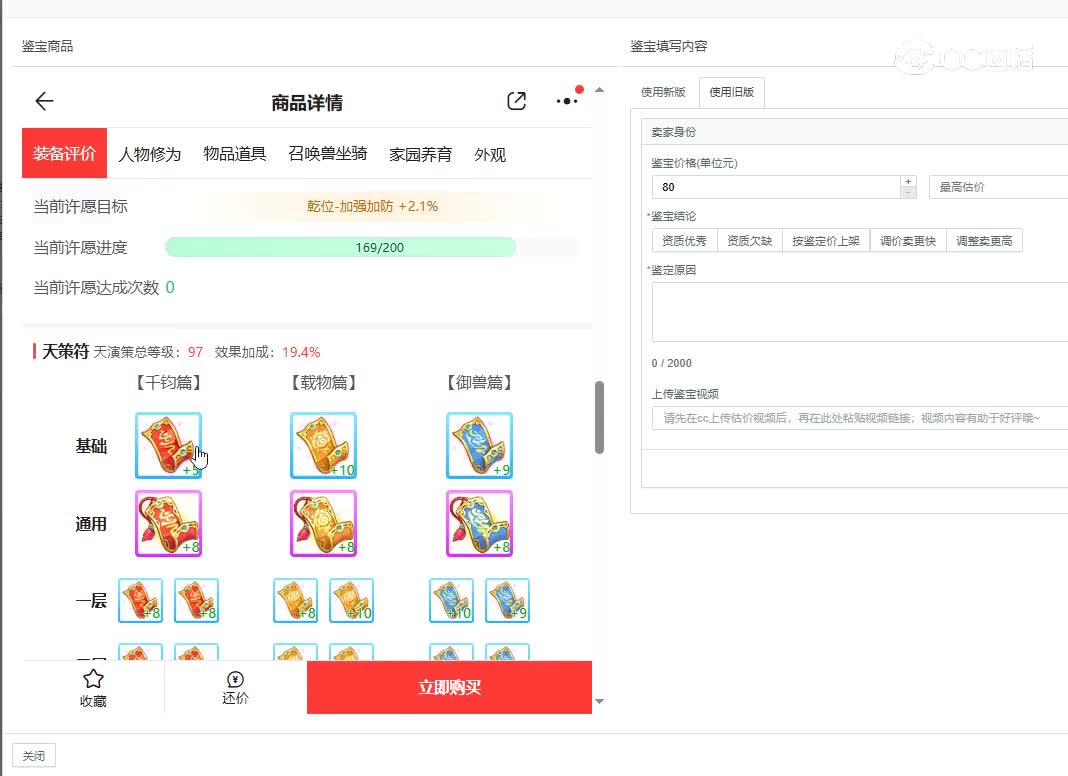The height and width of the screenshot is (776, 1068).
Task: Select the 基础 载物篇 yellow talisman +10
Action: tap(324, 446)
